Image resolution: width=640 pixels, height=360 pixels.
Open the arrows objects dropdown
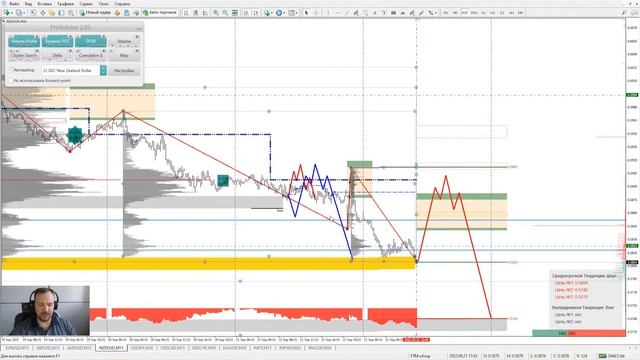[432, 13]
